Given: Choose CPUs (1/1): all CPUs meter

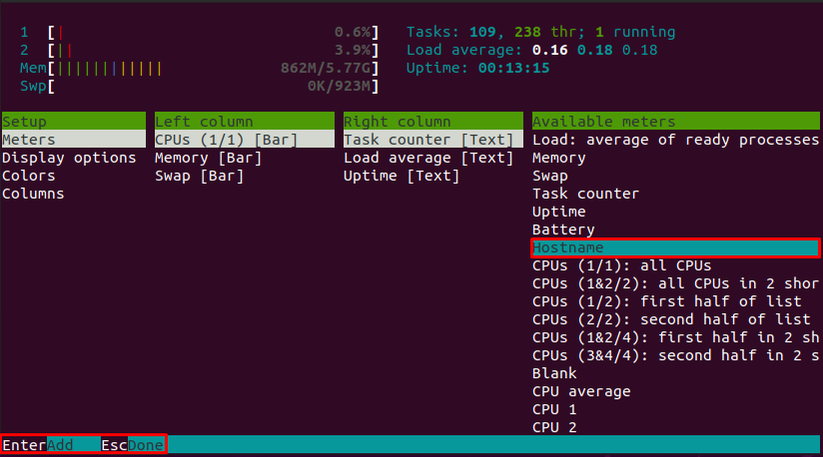Looking at the screenshot, I should [622, 265].
